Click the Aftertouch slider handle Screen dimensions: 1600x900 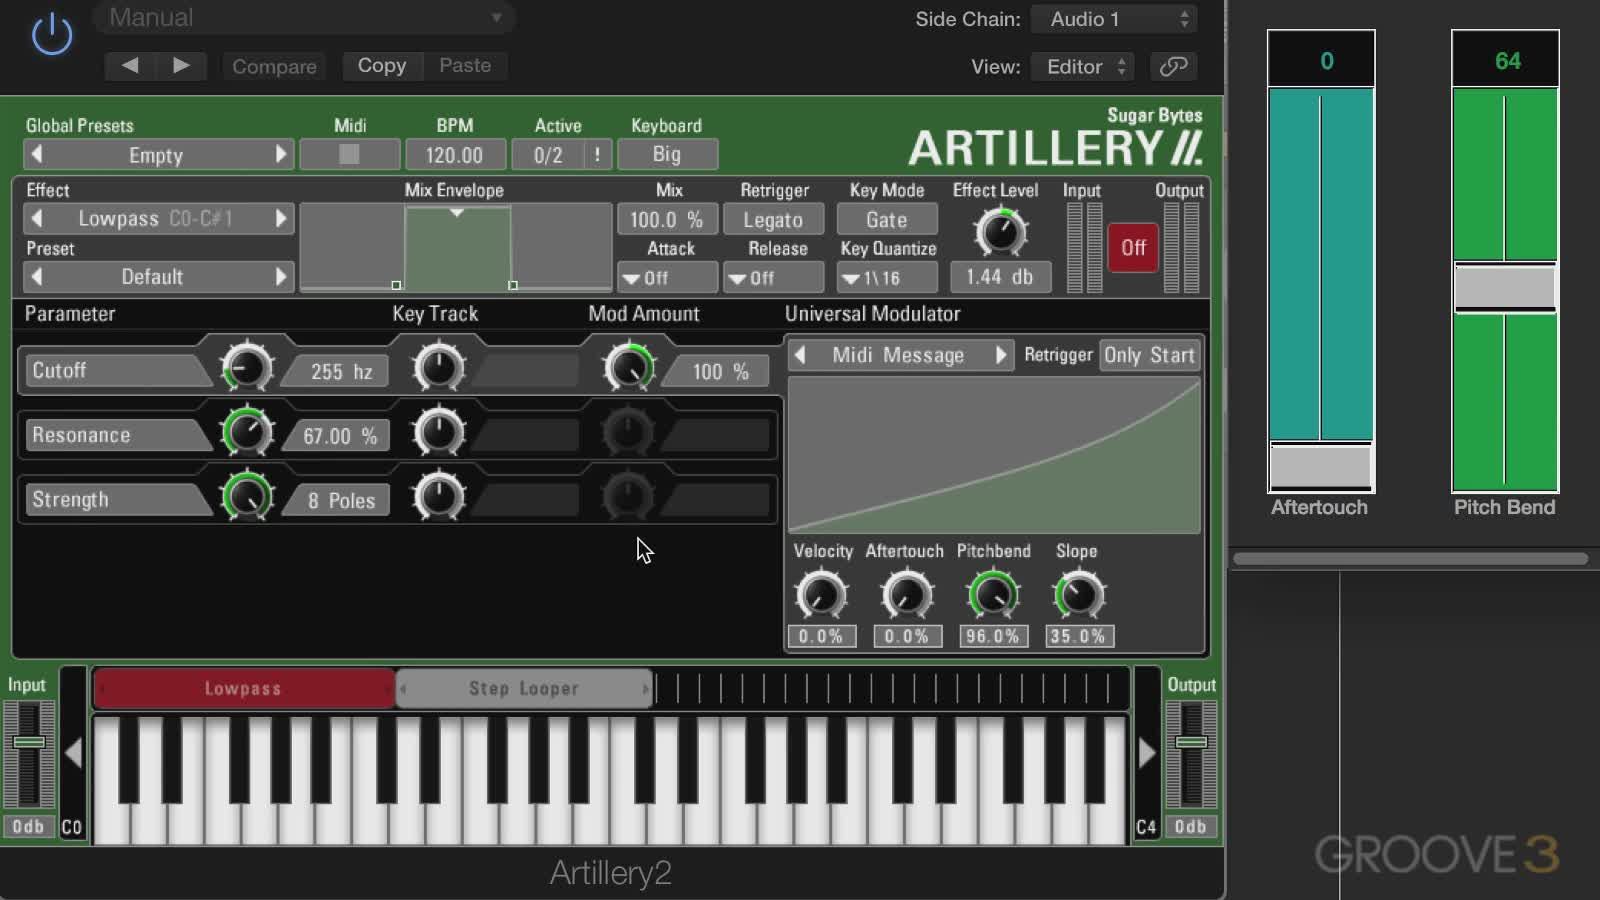(1320, 466)
